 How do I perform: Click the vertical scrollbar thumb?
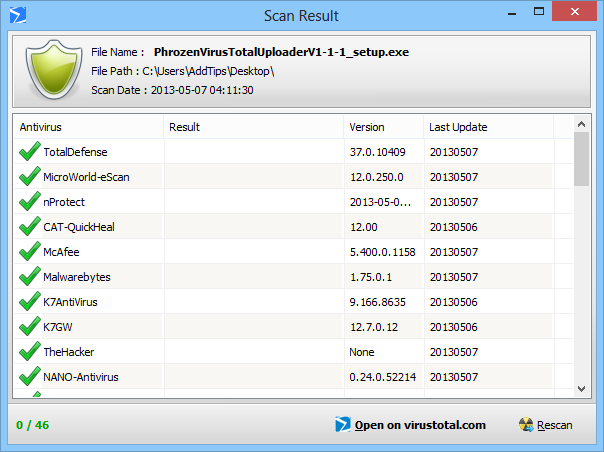(x=582, y=159)
